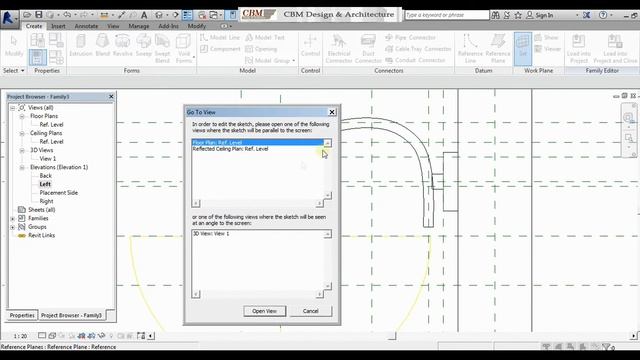Viewport: 640px width, 360px height.
Task: Collapse the 3D Views node
Action: 22,151
